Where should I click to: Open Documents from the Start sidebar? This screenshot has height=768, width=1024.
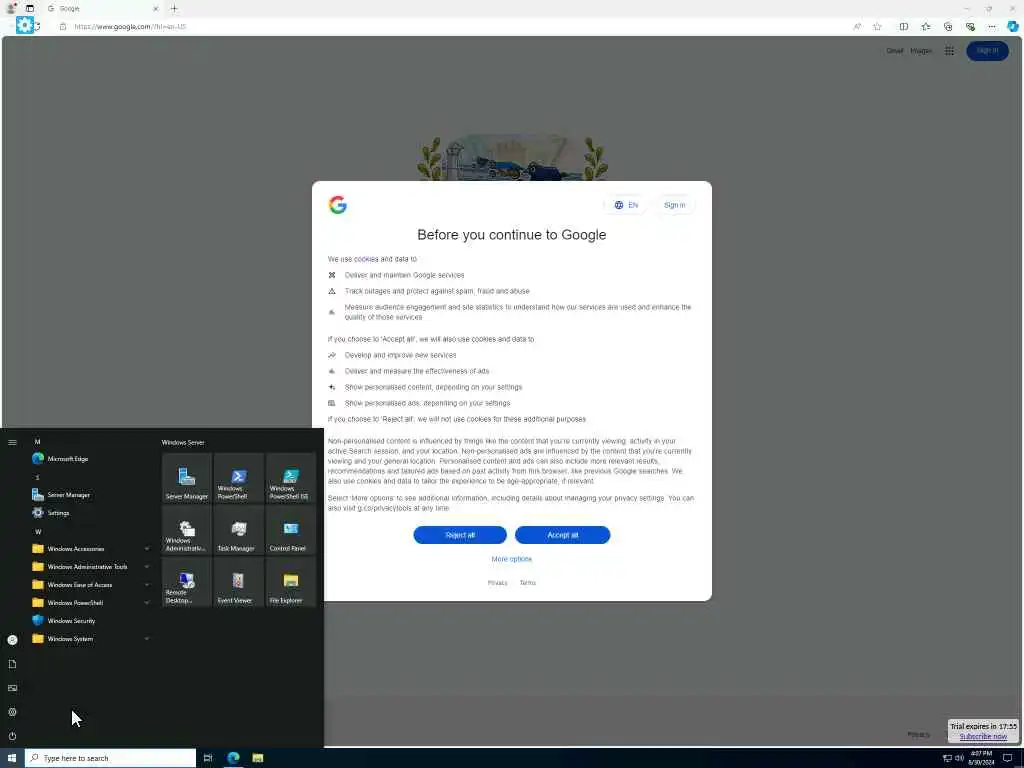pyautogui.click(x=12, y=664)
